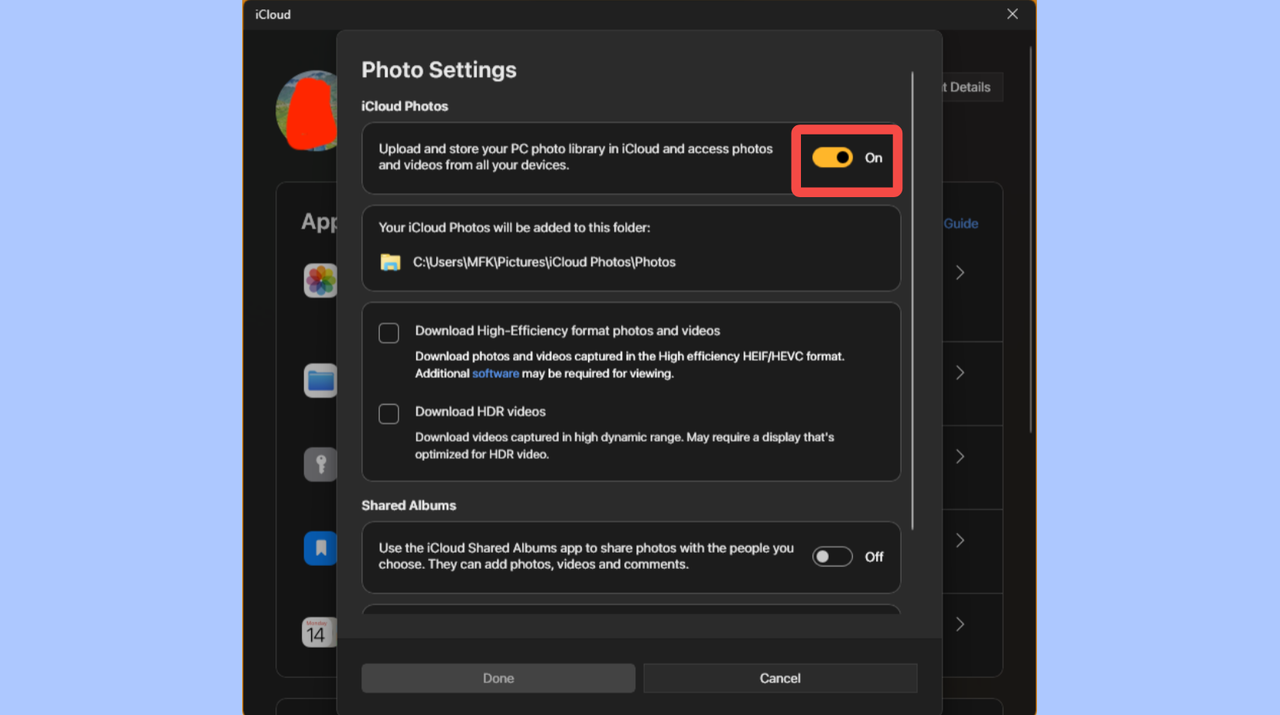This screenshot has width=1280, height=715.
Task: Click the iCloud Photos section label
Action: pos(405,106)
